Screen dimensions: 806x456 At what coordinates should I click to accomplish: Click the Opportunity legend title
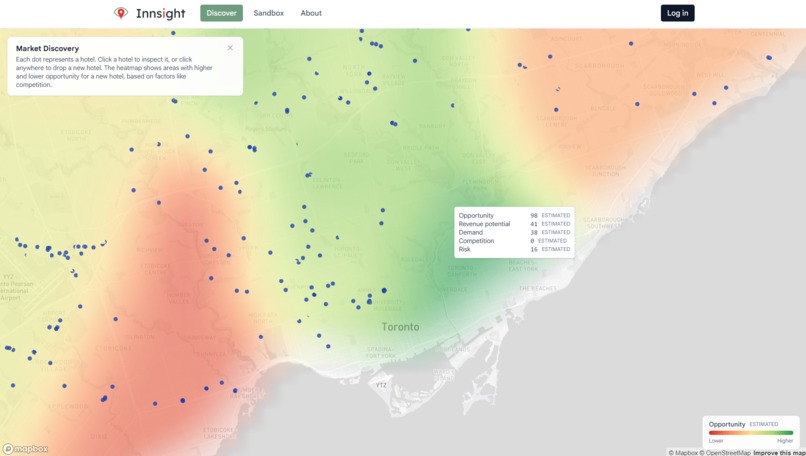coord(727,424)
